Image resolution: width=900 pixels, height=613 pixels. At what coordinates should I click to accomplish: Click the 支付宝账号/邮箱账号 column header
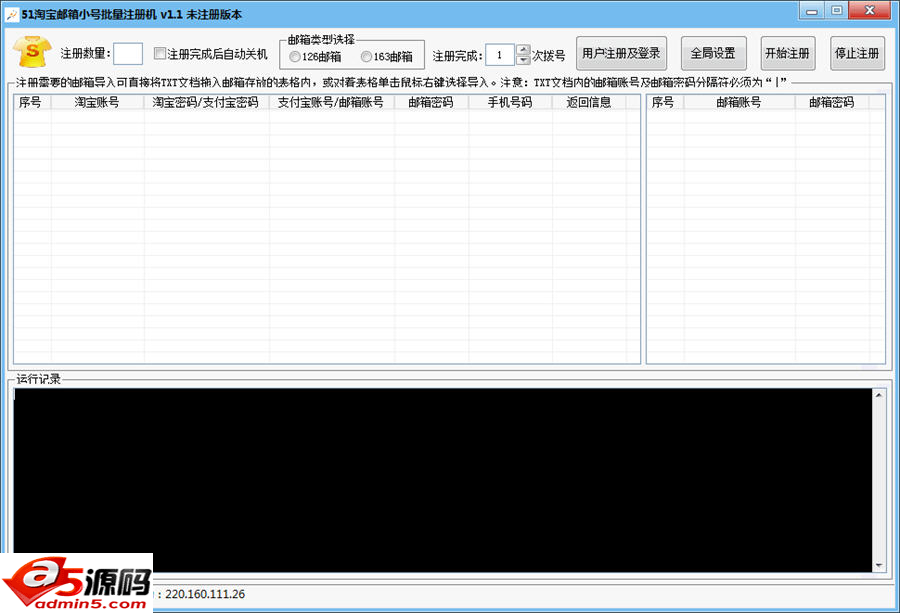point(331,102)
